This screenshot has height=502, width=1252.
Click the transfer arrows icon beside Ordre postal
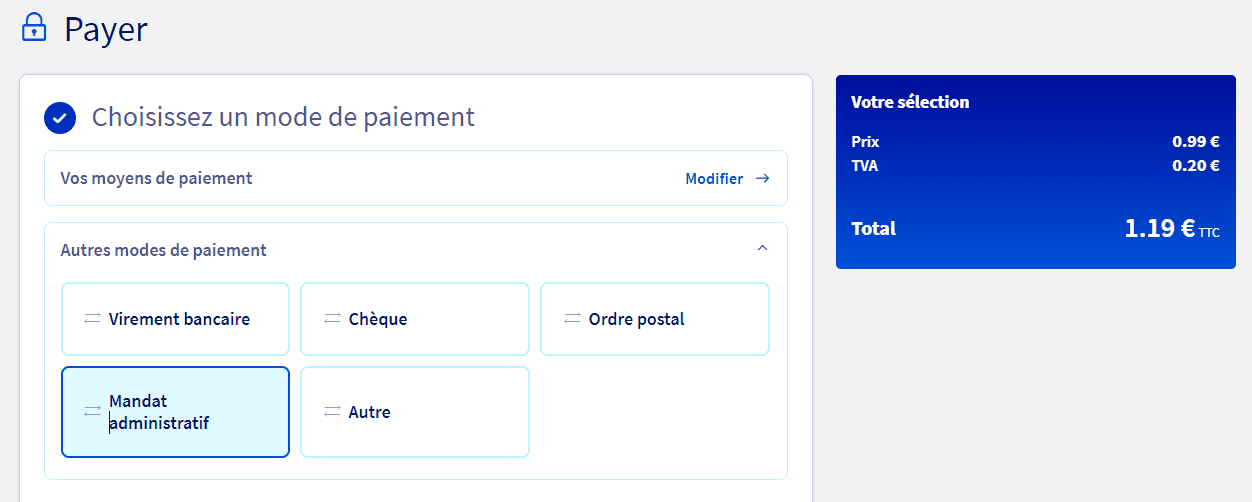pyautogui.click(x=572, y=319)
